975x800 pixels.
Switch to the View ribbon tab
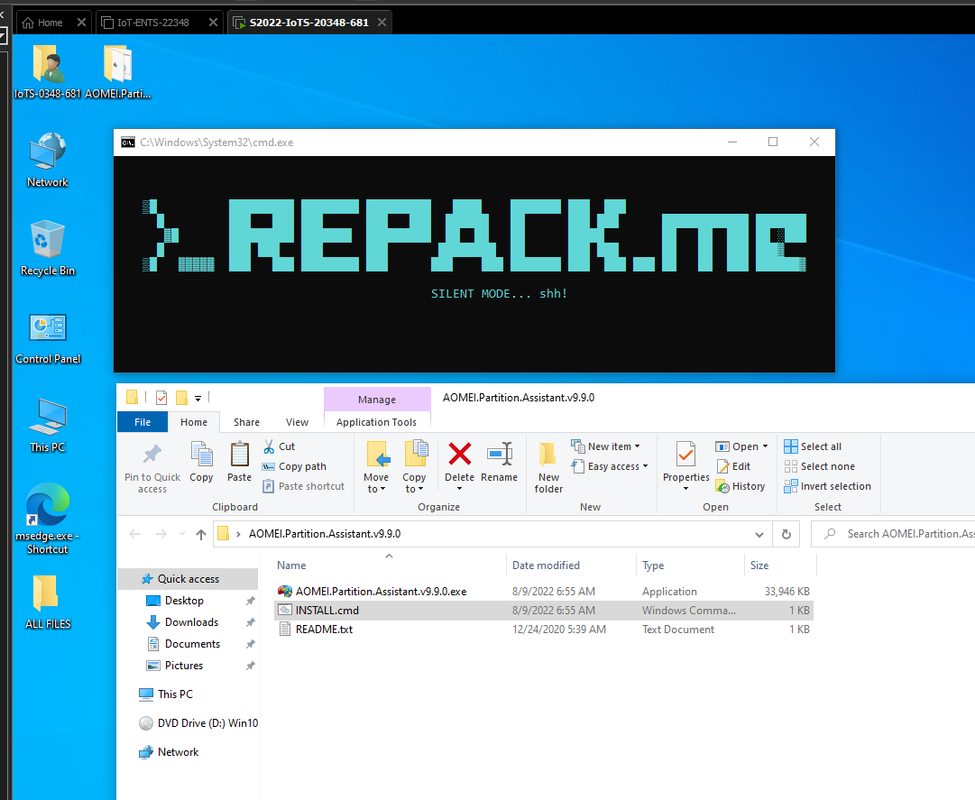coord(297,422)
